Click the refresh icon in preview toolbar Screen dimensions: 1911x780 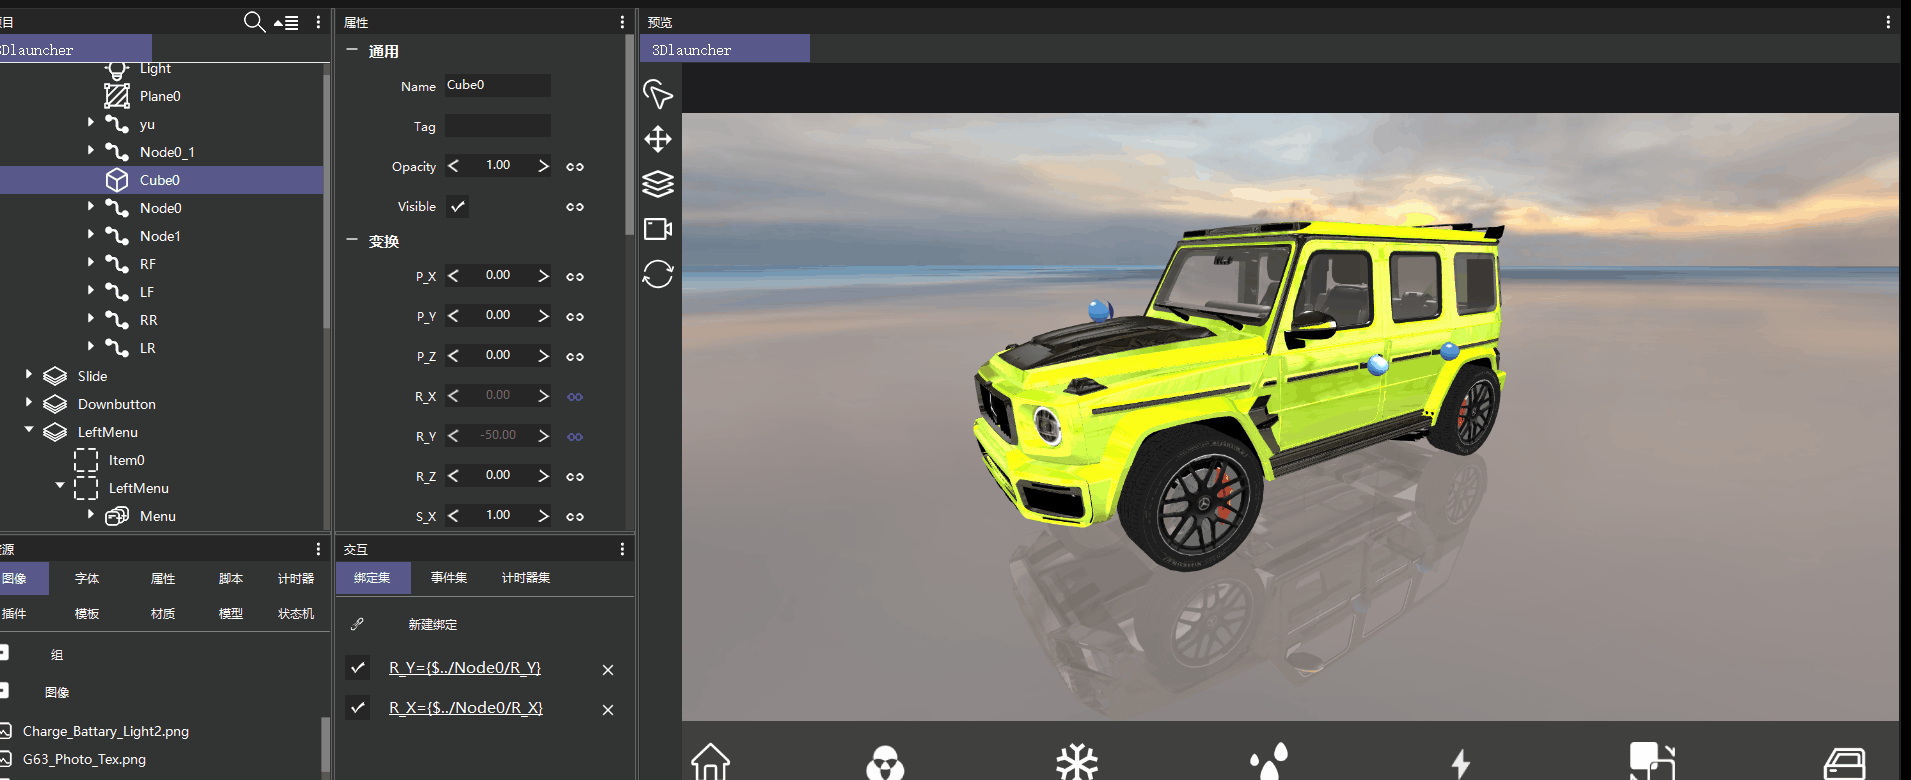657,274
